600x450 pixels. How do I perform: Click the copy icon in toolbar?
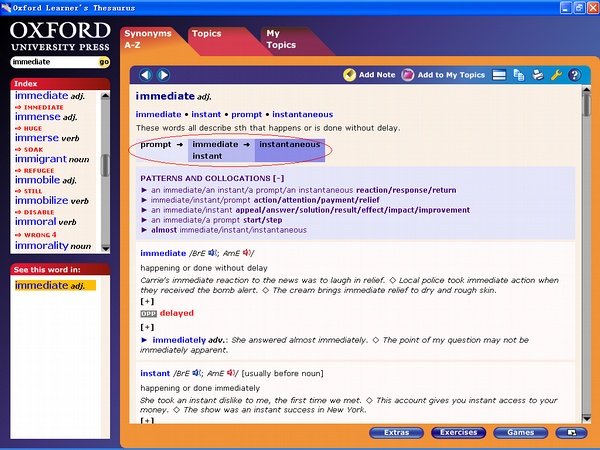click(x=518, y=75)
